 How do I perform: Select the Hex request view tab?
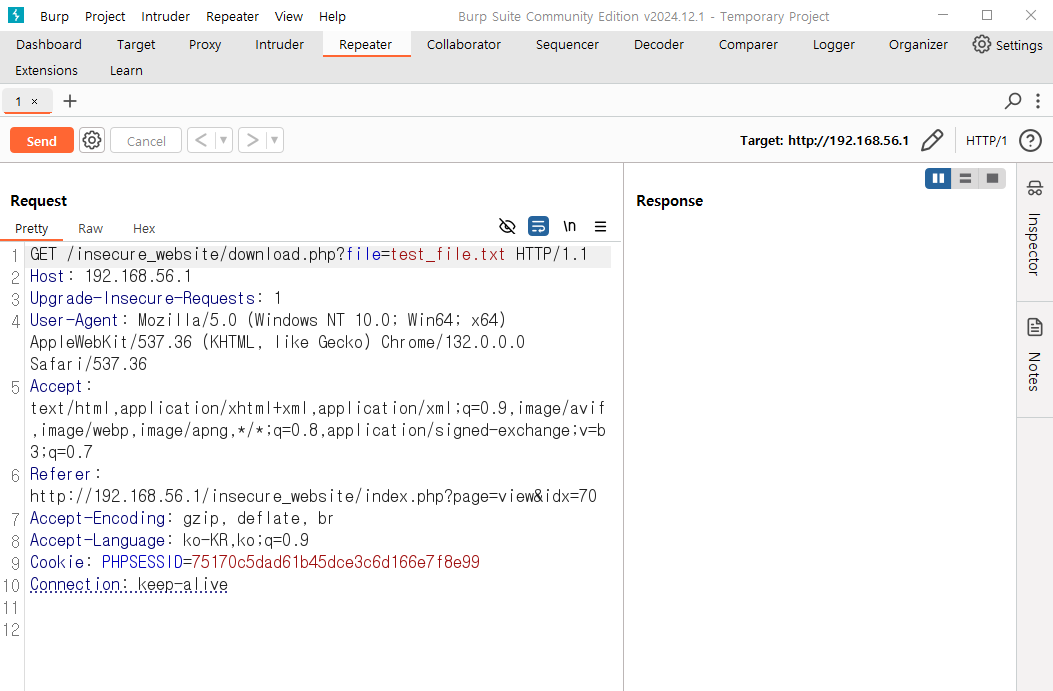pos(144,228)
